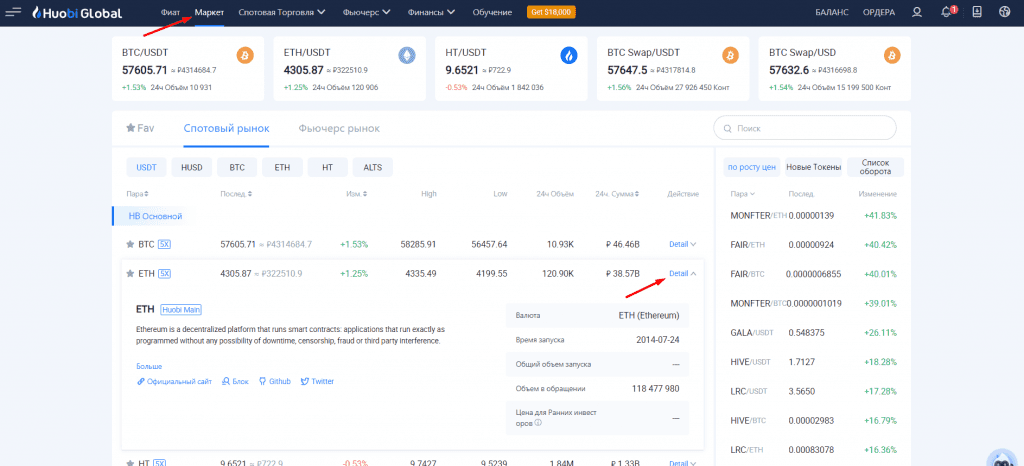1024x466 pixels.
Task: Click the app download icon in header
Action: (977, 12)
